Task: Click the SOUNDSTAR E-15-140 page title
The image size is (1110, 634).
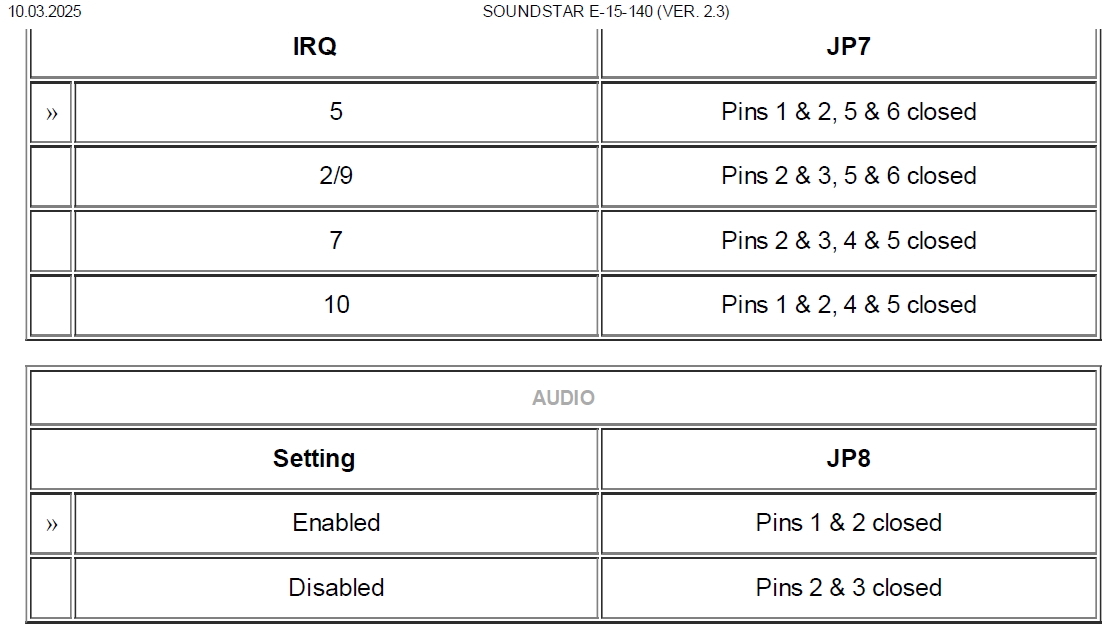Action: click(605, 12)
